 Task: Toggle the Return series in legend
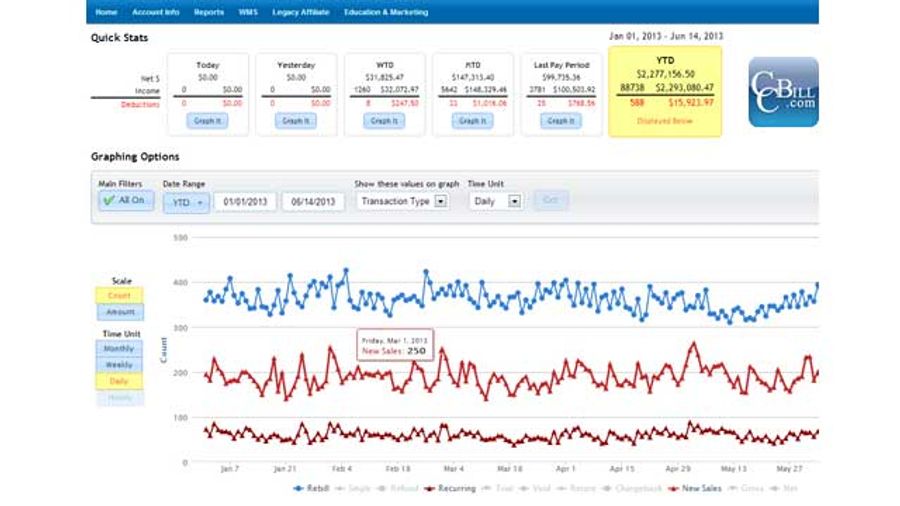tap(576, 489)
